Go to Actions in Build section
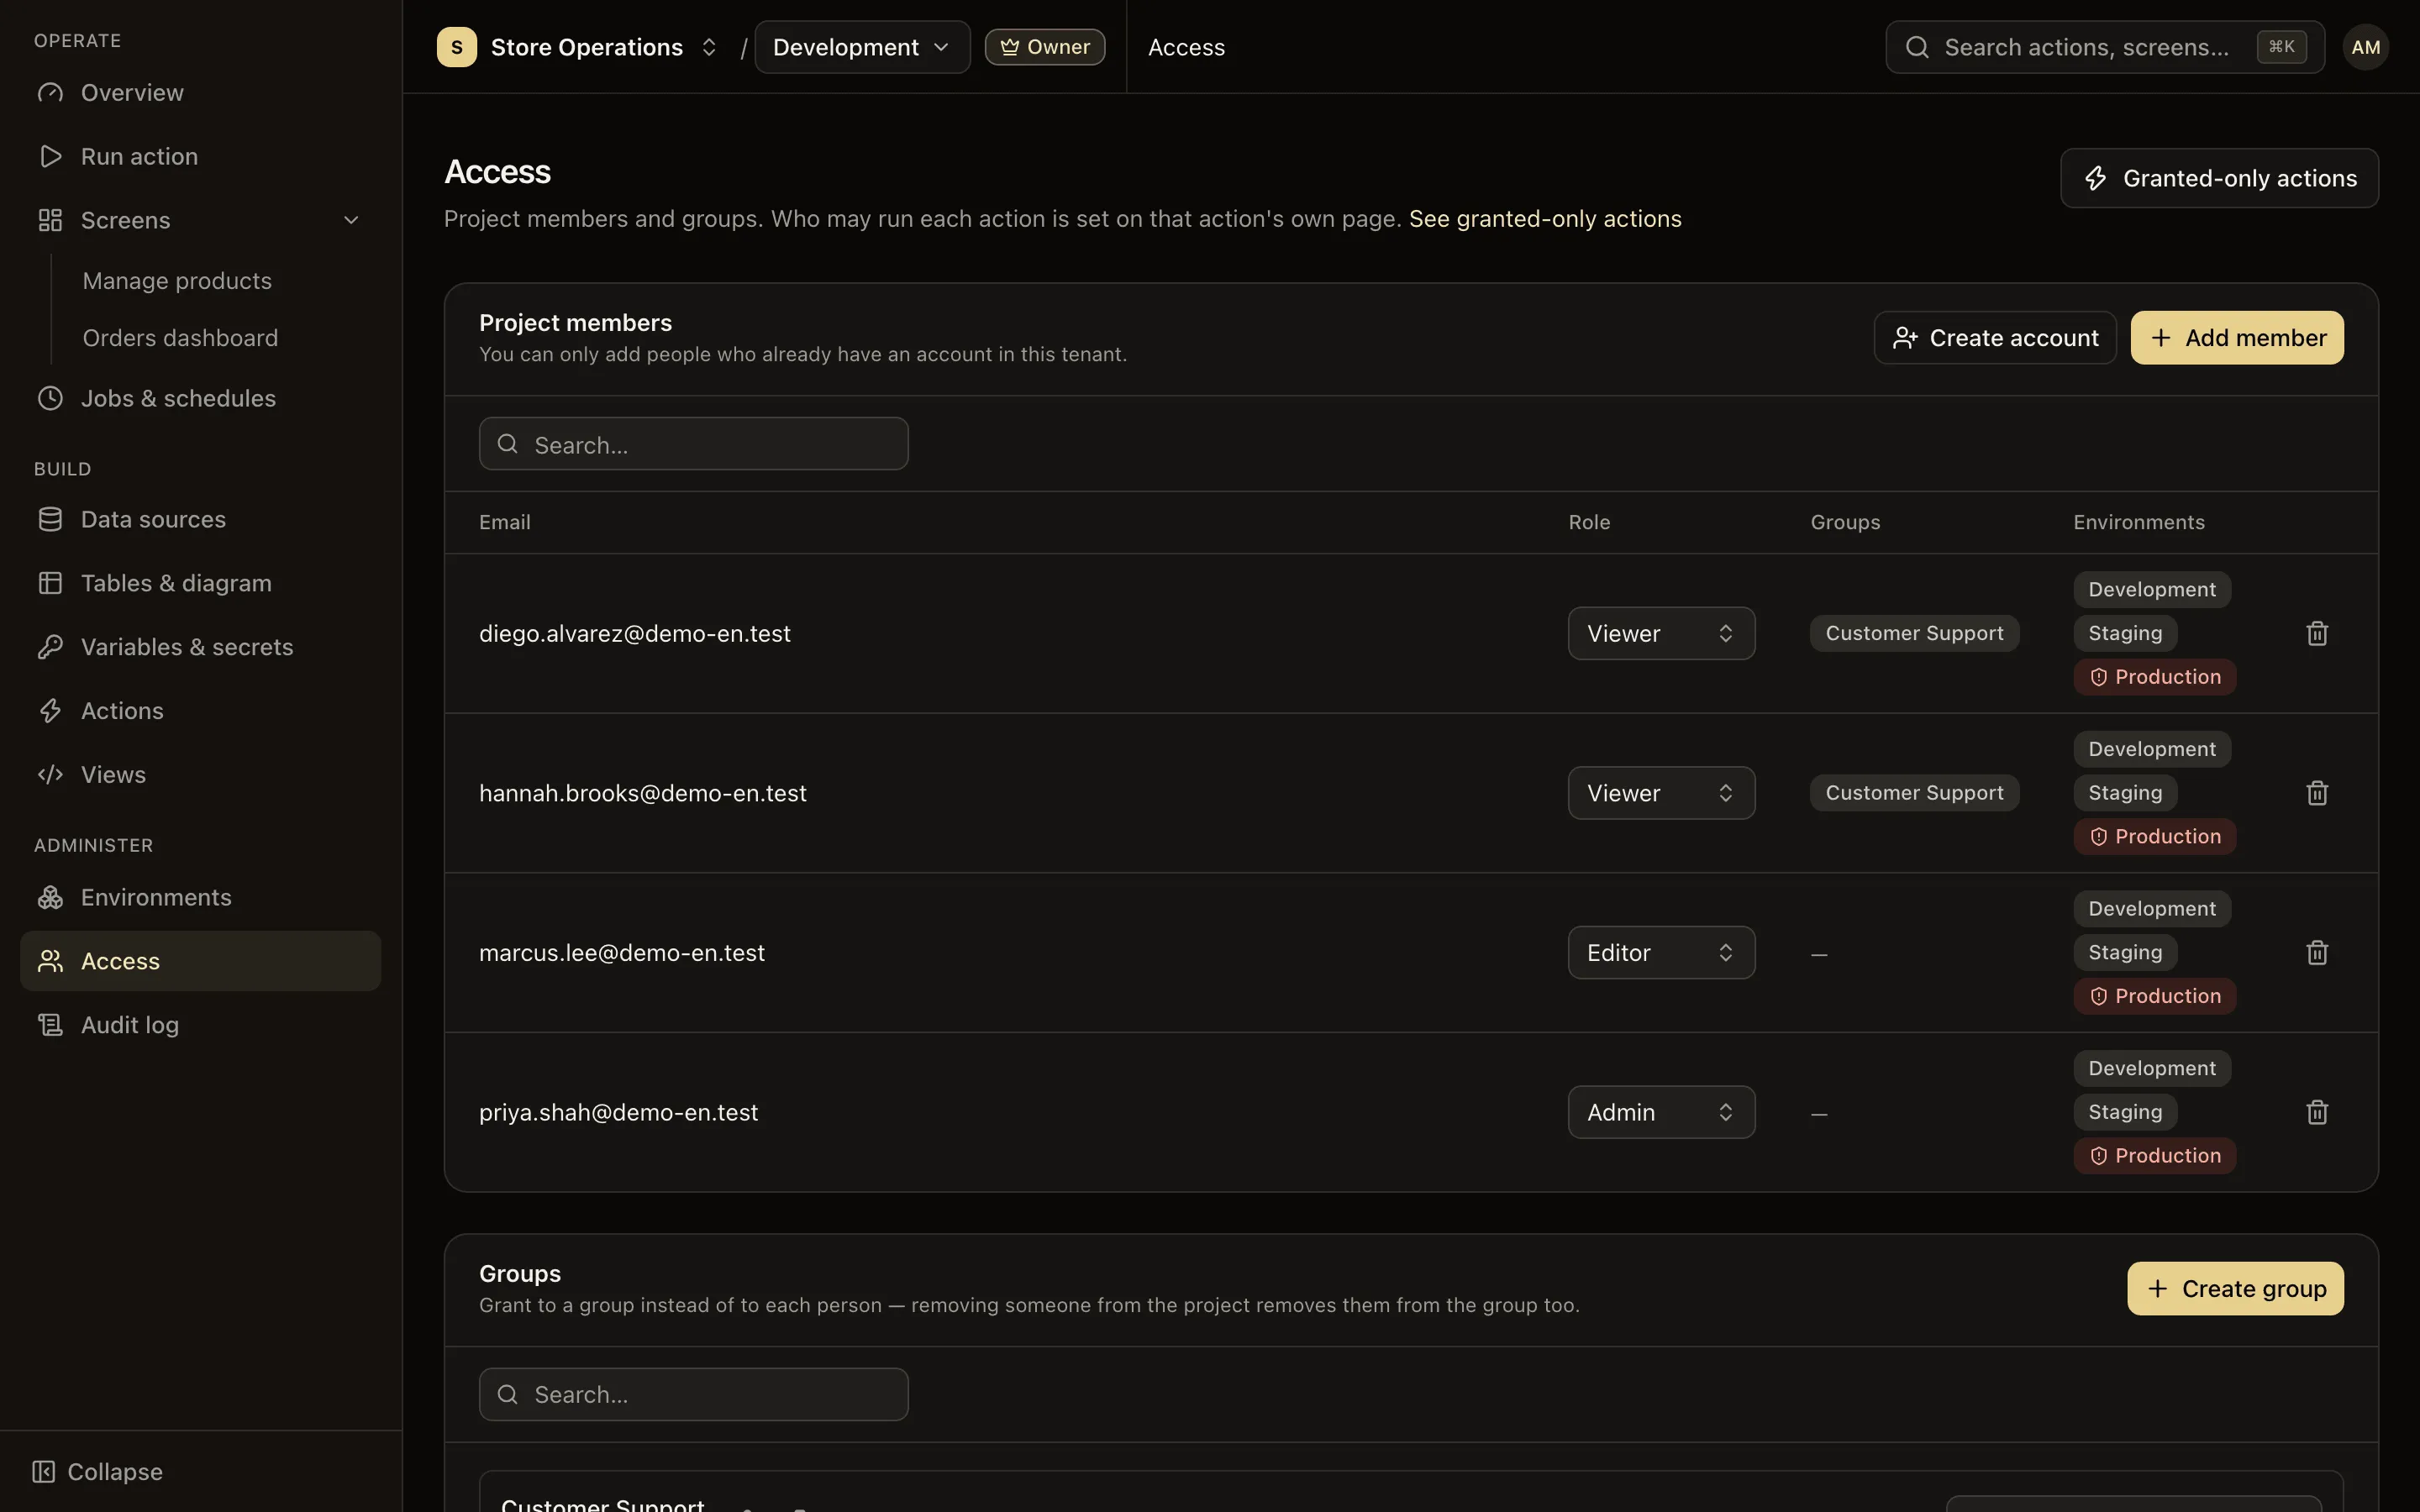 pyautogui.click(x=200, y=711)
